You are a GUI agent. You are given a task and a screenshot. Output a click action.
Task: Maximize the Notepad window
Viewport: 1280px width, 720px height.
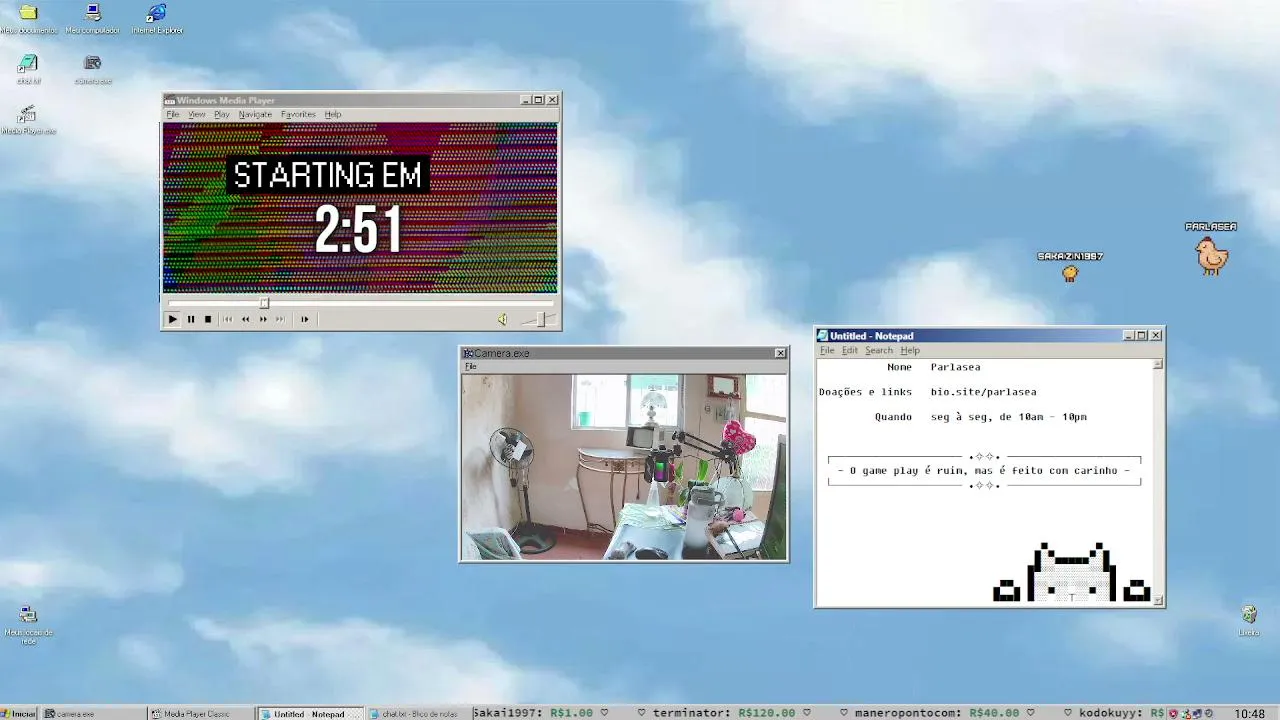(x=1142, y=336)
